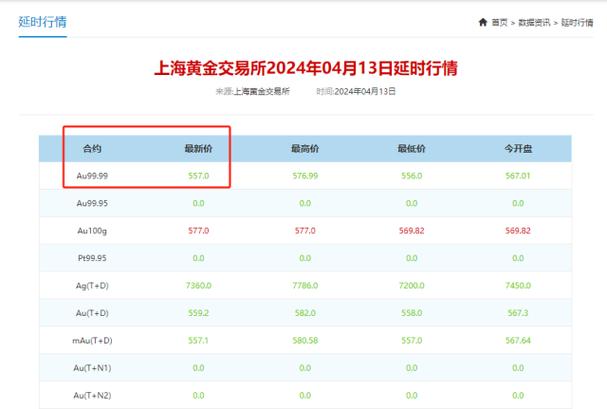Click the 延时行情 breadcrumb entry
The height and width of the screenshot is (409, 607).
tap(577, 23)
